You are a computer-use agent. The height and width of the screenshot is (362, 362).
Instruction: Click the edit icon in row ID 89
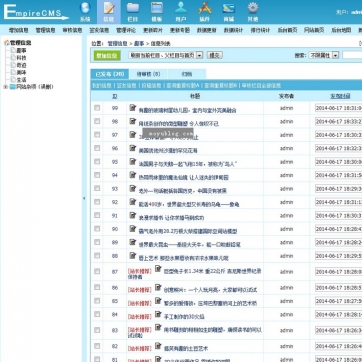pos(133,242)
